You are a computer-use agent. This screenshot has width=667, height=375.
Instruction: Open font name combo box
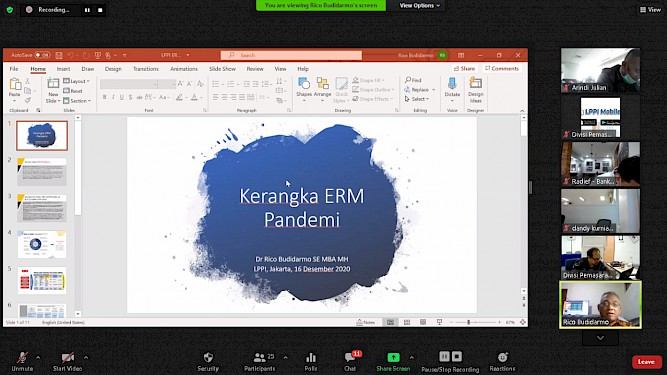click(129, 84)
